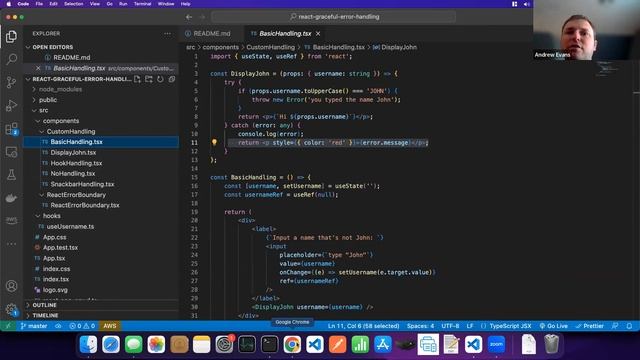Change language mode TypeScript JSX

[510, 326]
